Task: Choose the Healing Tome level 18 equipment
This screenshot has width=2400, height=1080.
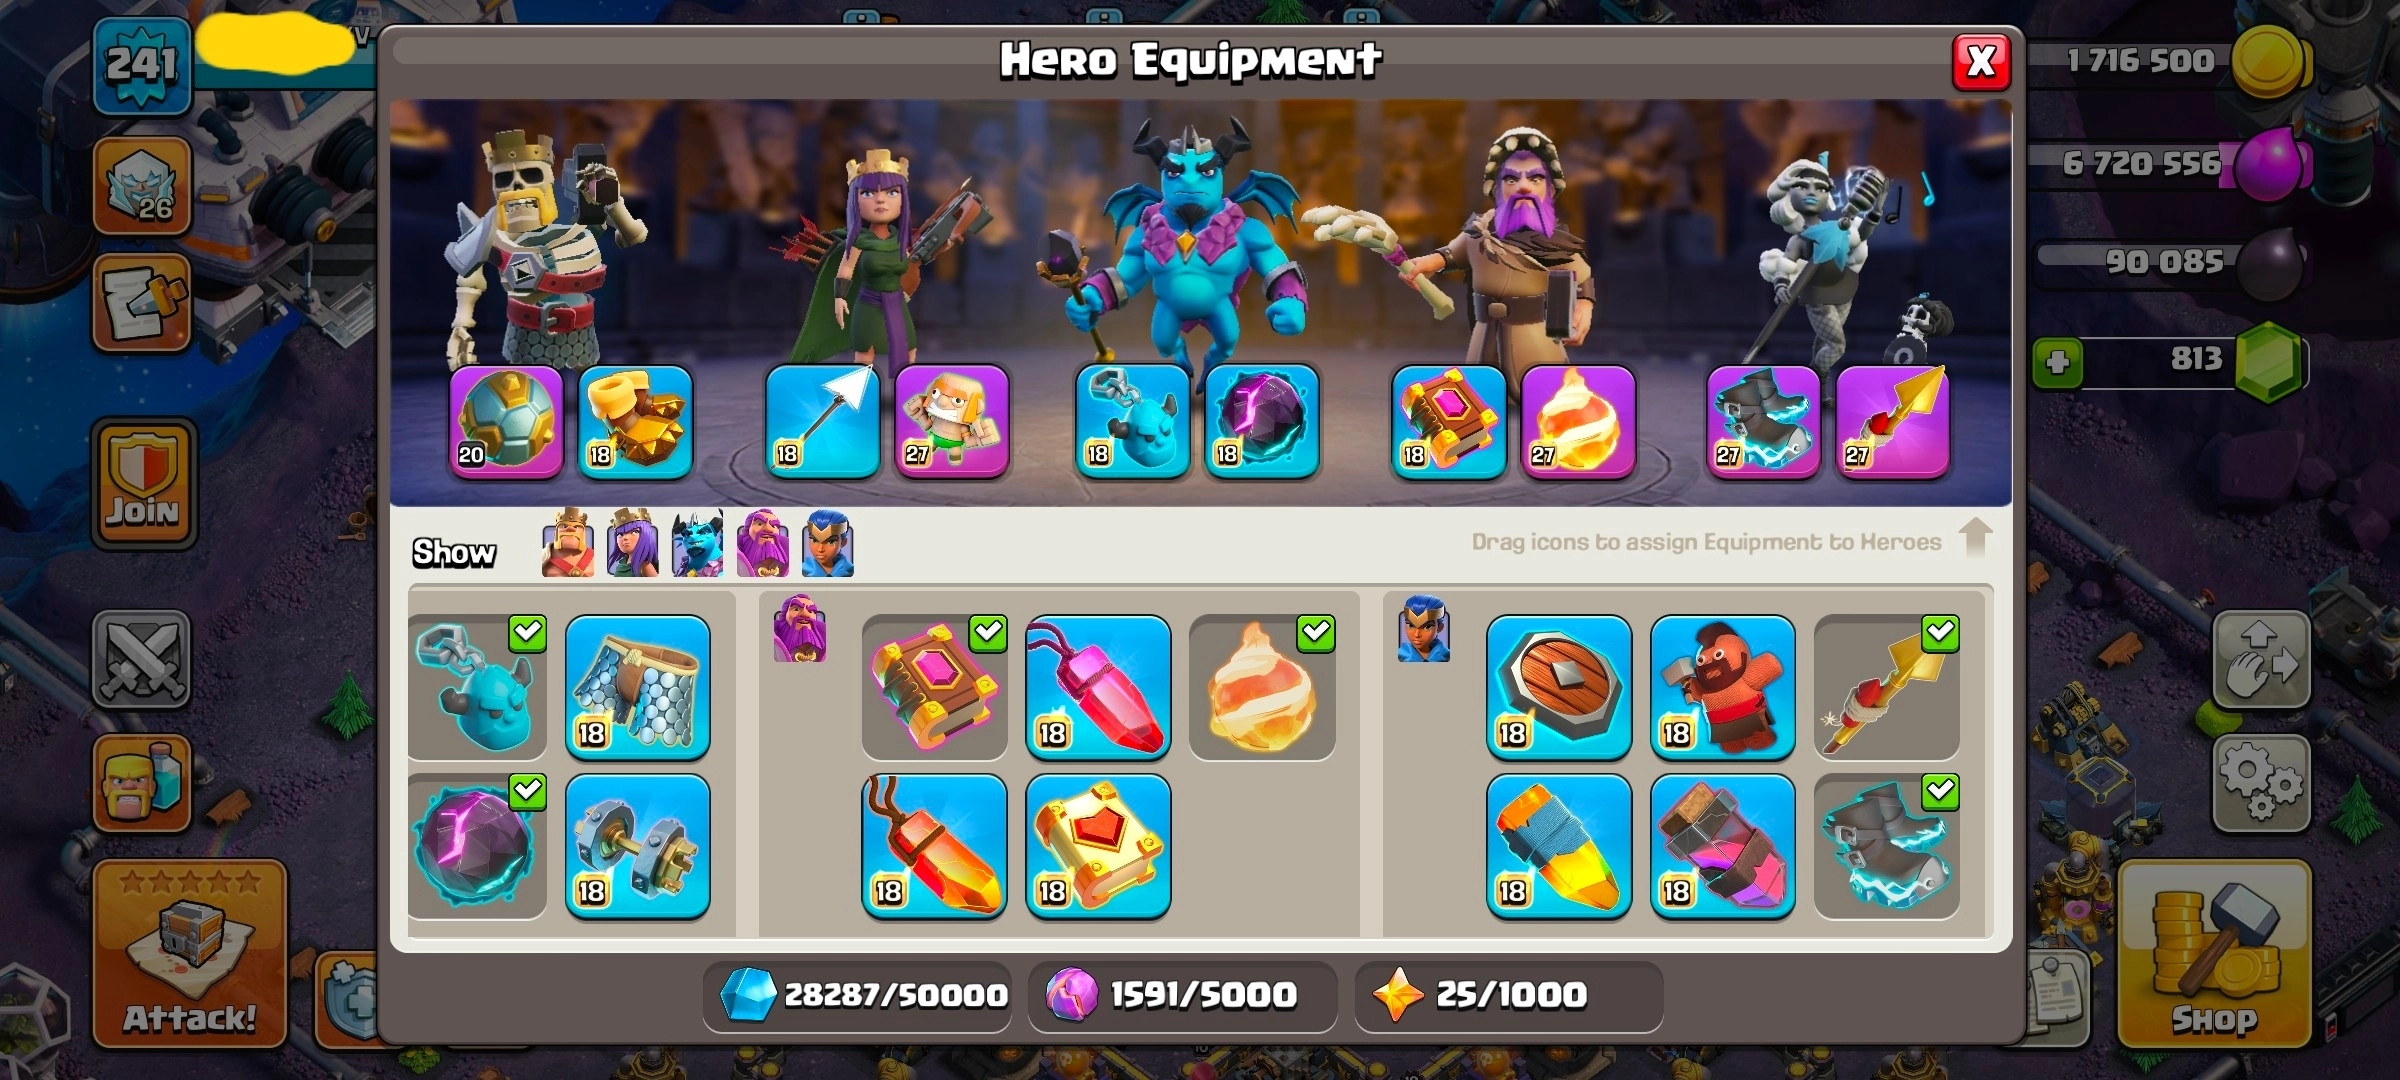Action: [x=1098, y=846]
